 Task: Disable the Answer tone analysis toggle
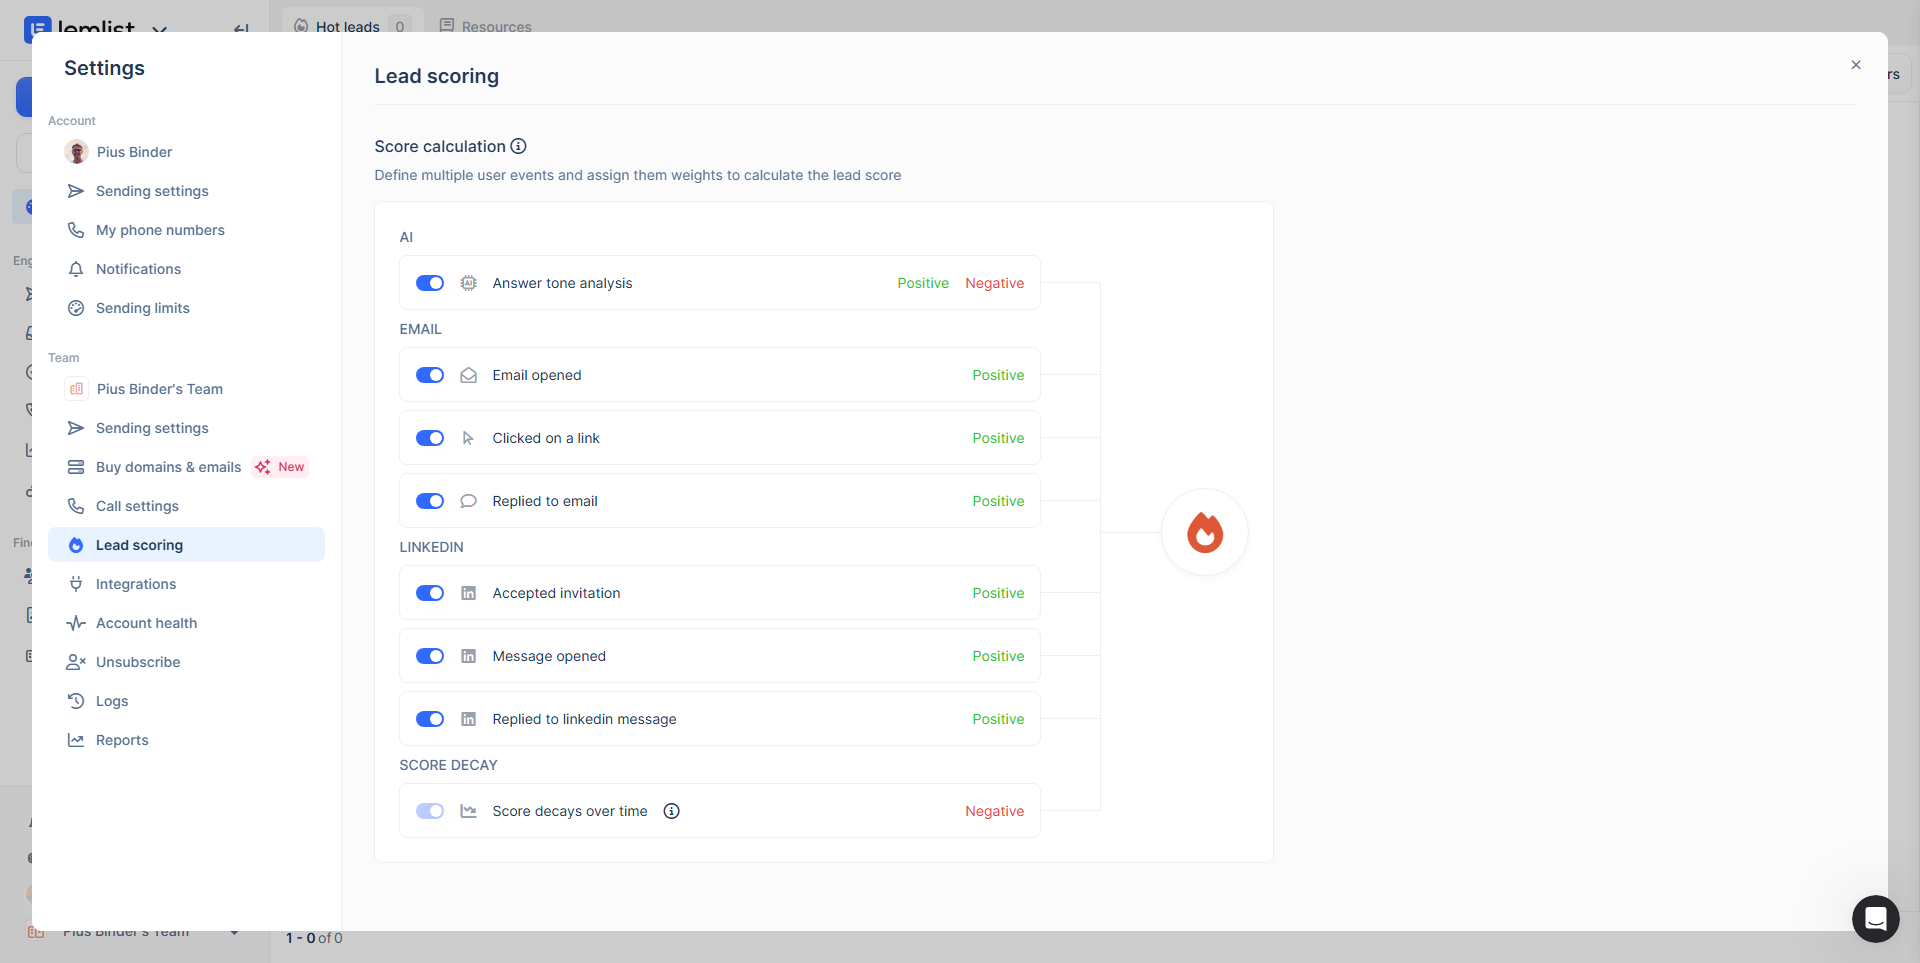pyautogui.click(x=430, y=283)
